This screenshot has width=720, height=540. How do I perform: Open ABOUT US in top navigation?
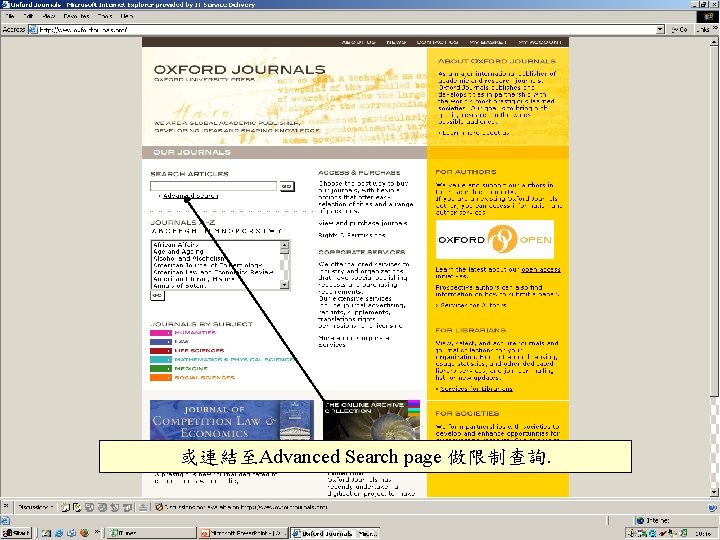point(359,42)
